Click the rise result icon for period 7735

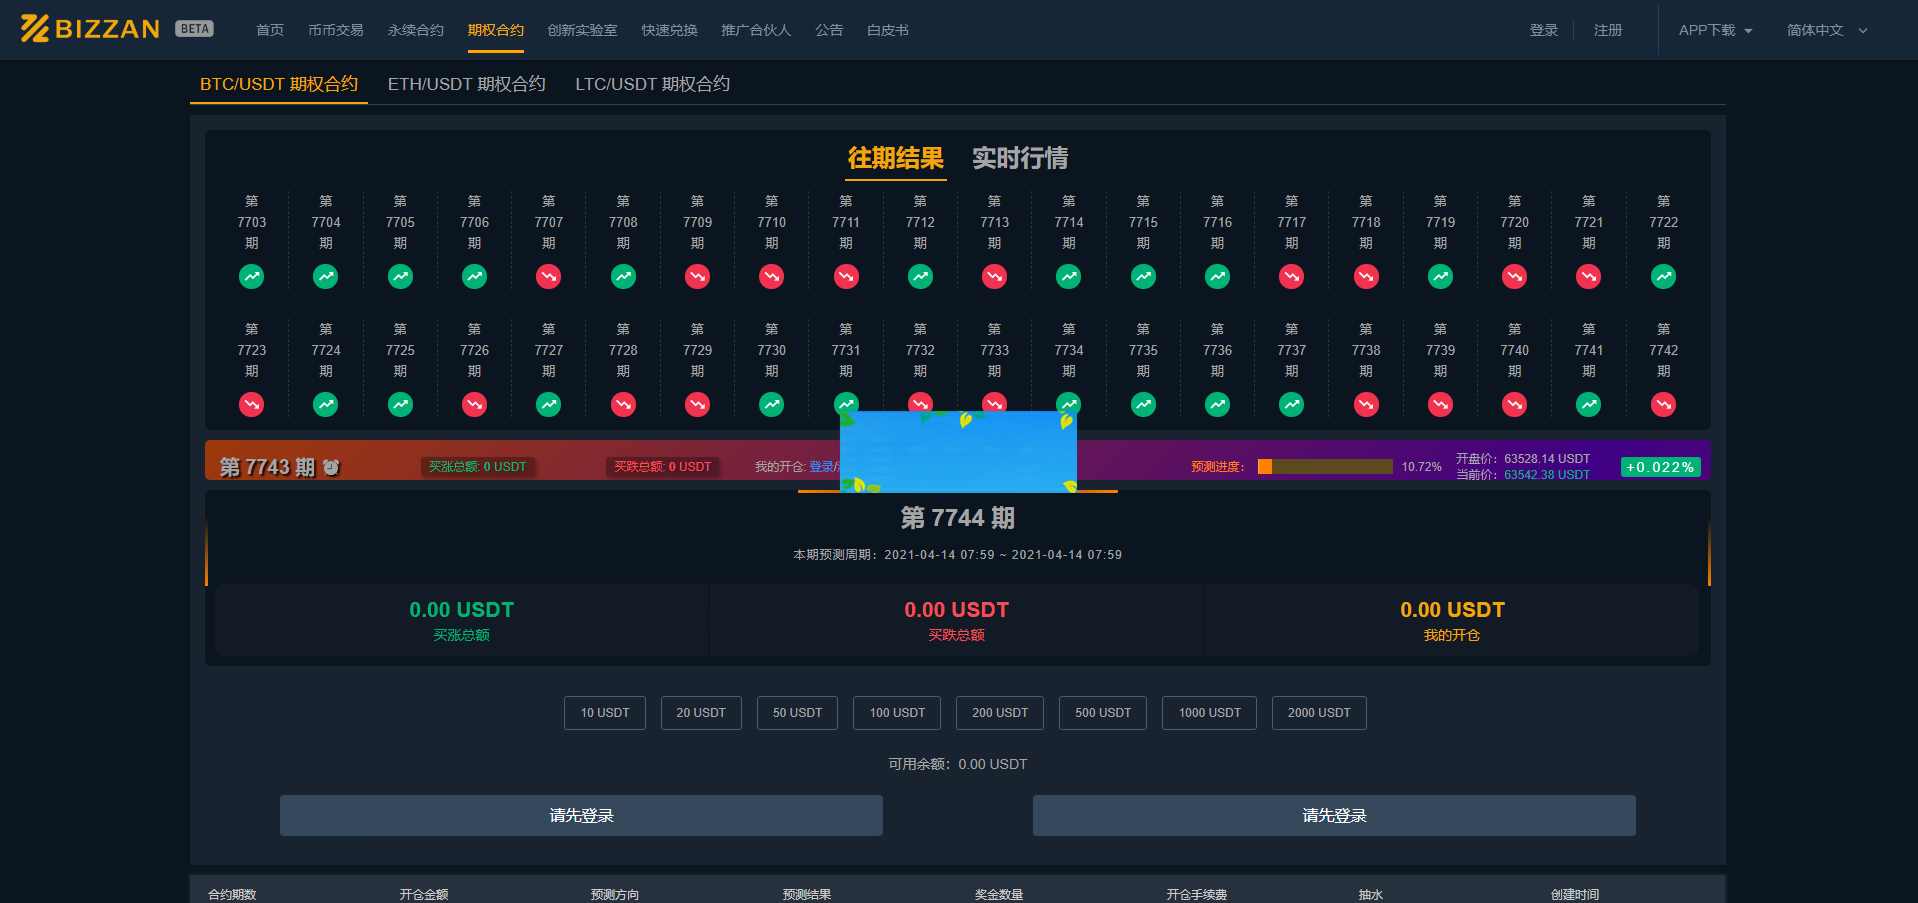(1142, 404)
